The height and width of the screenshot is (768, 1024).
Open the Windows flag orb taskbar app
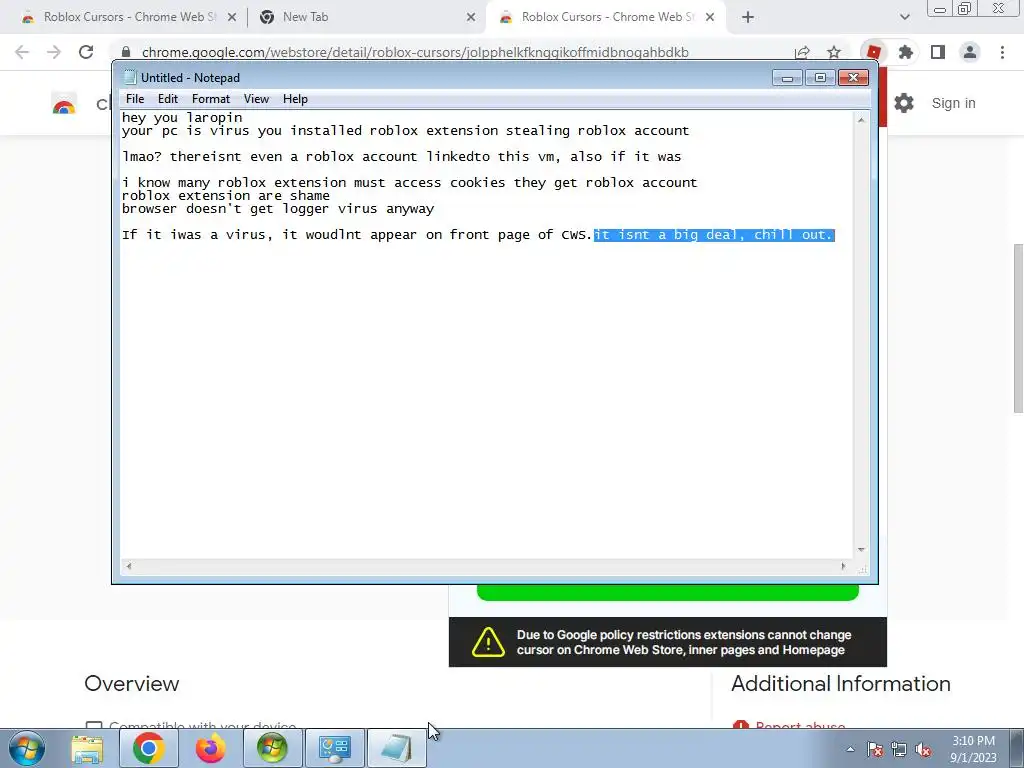pyautogui.click(x=272, y=748)
